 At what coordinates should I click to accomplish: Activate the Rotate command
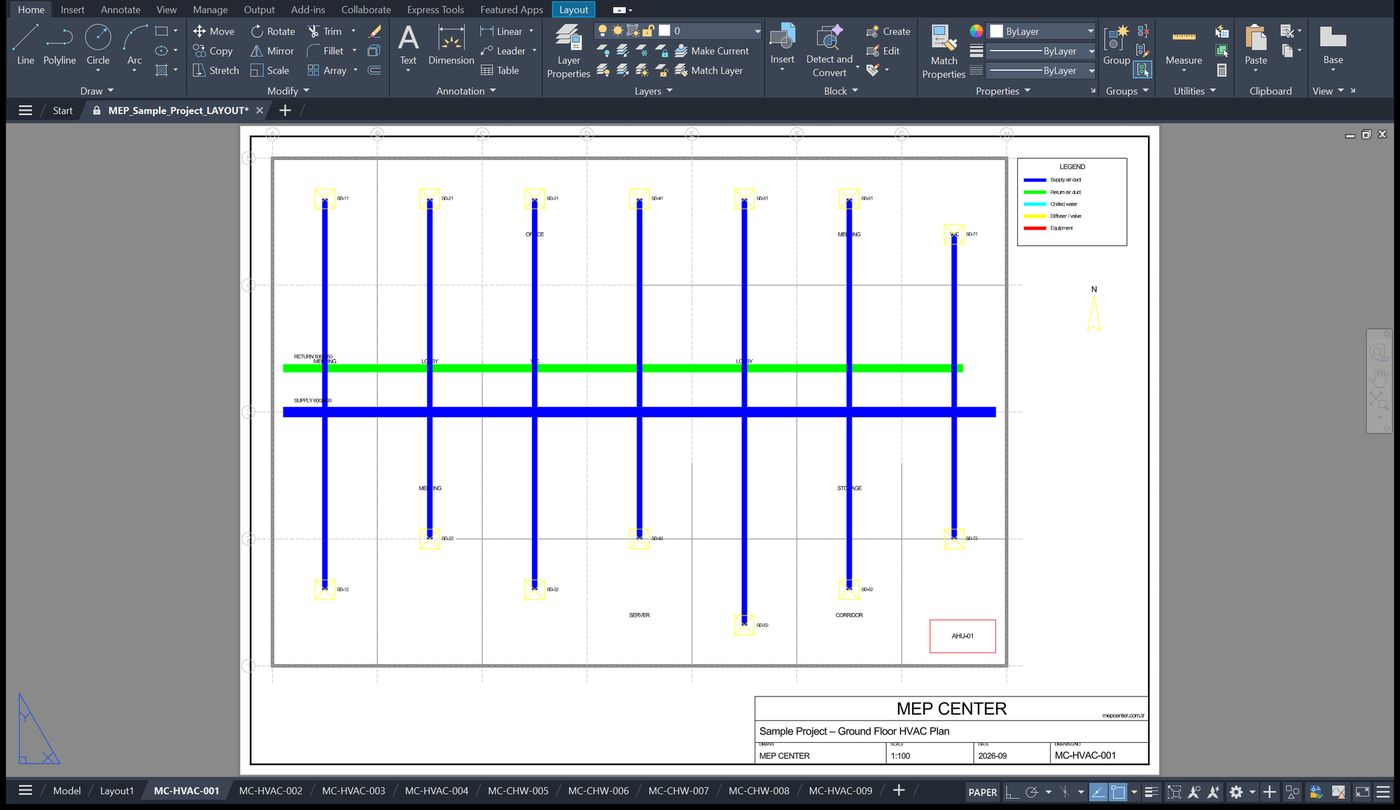click(272, 31)
